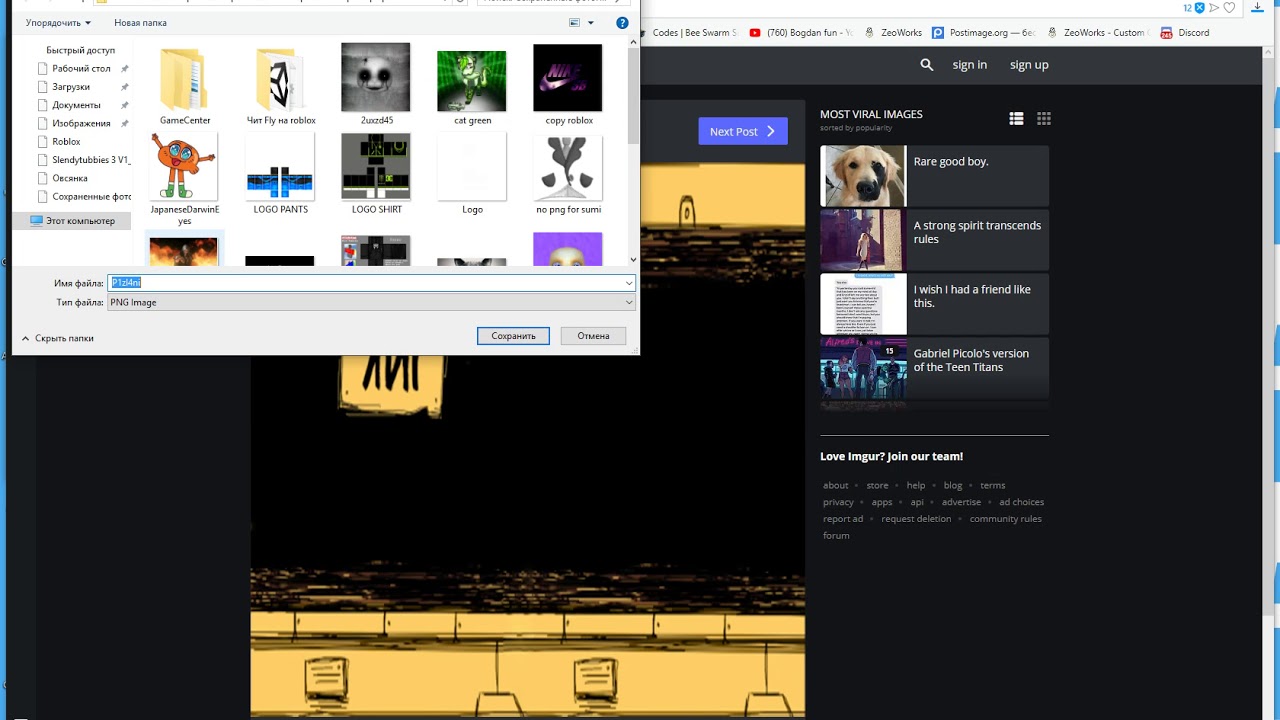Click the browser downloads arrow icon
The height and width of the screenshot is (720, 1280).
coord(1256,8)
